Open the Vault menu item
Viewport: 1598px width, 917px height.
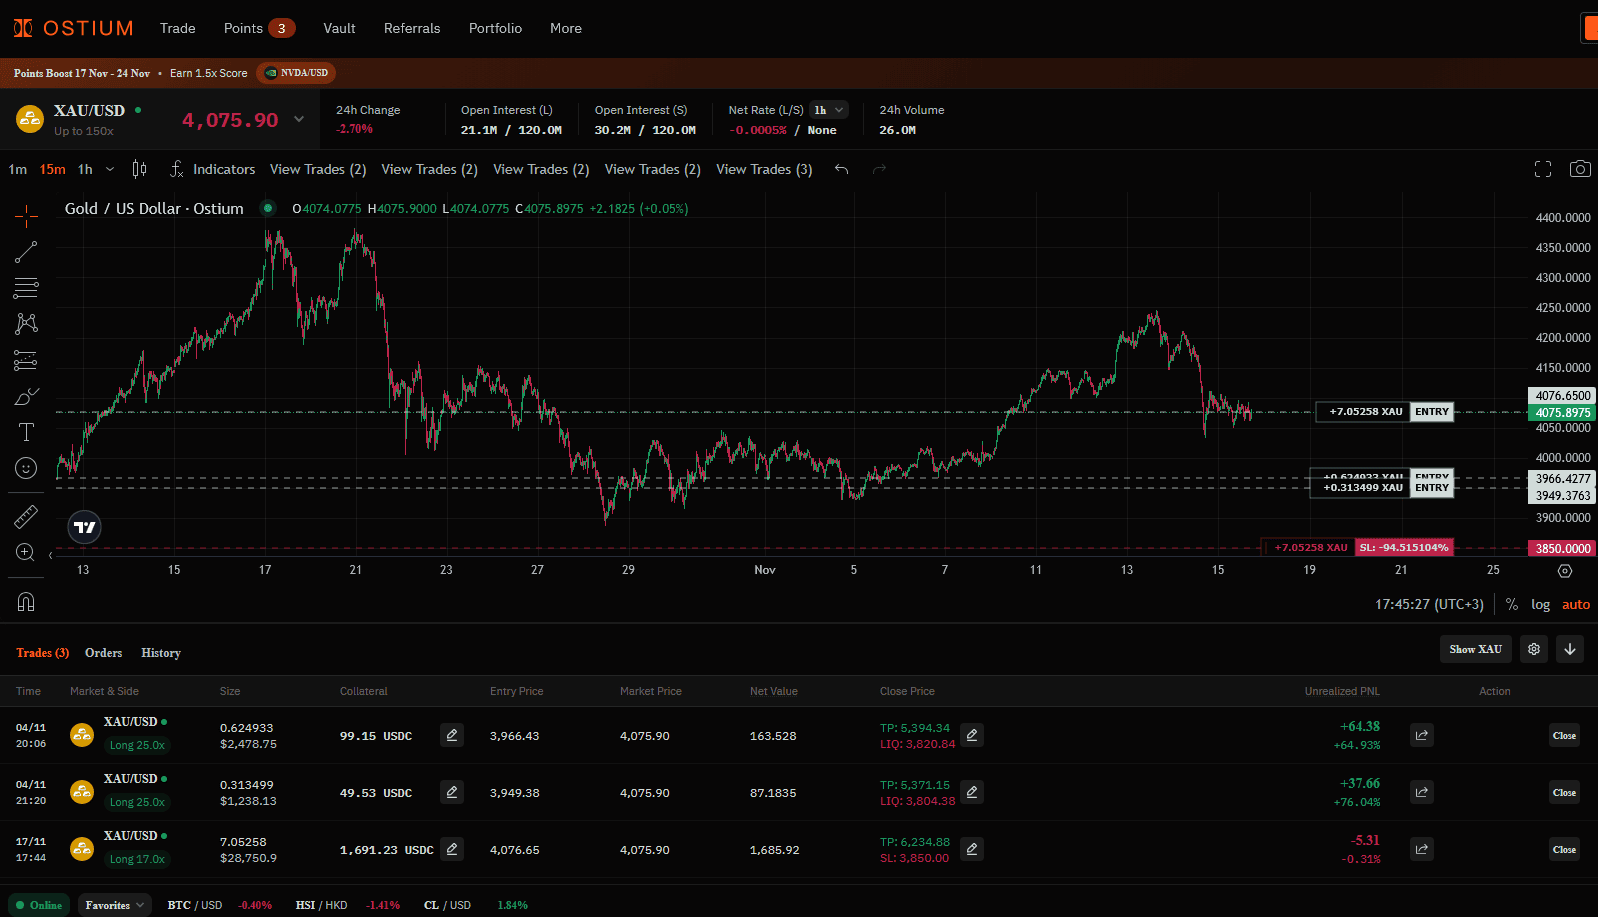click(339, 28)
